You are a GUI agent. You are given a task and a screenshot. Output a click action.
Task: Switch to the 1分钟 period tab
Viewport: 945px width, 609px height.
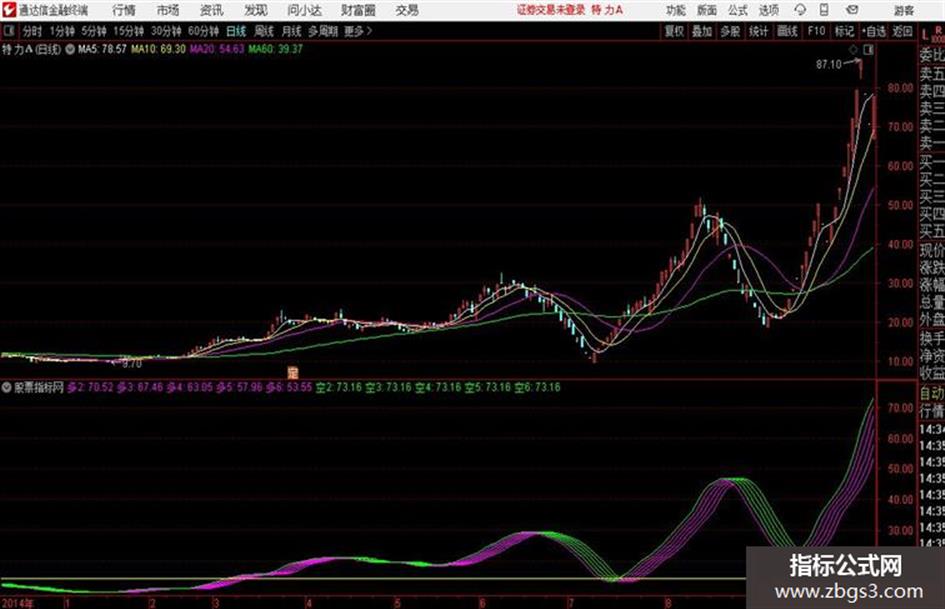coord(62,31)
